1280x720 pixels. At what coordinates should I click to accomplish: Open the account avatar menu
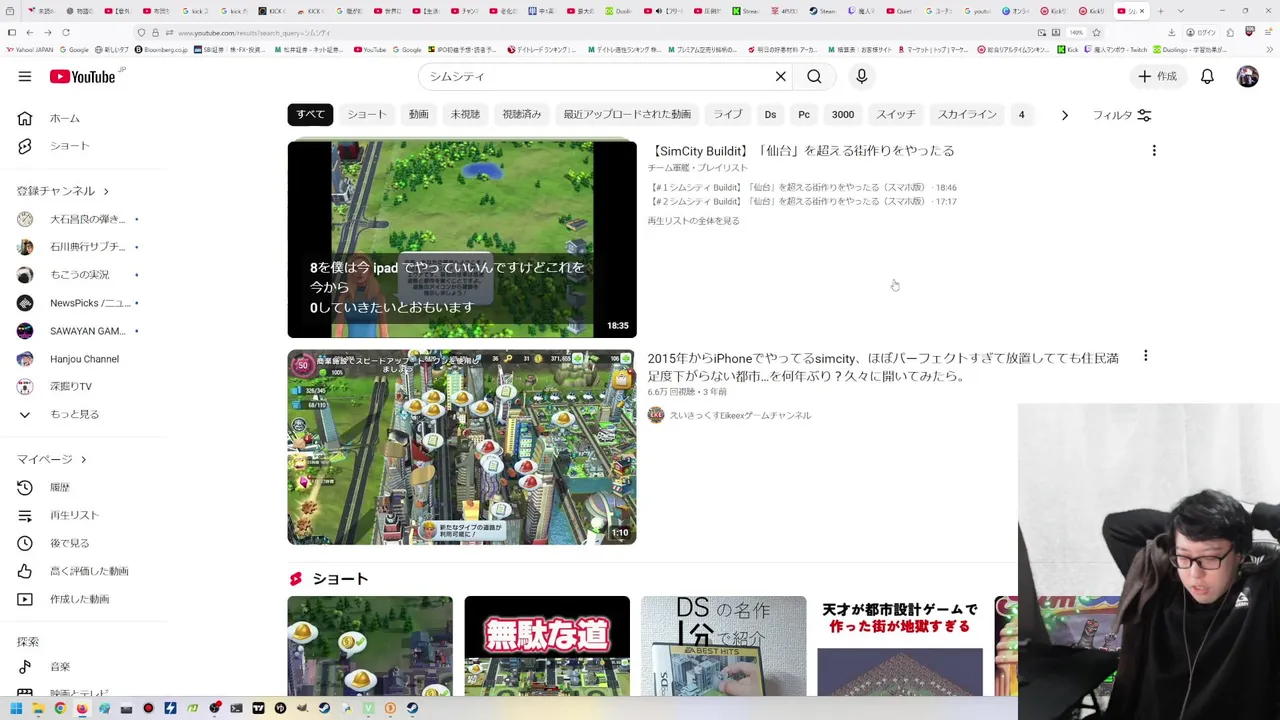(x=1247, y=76)
